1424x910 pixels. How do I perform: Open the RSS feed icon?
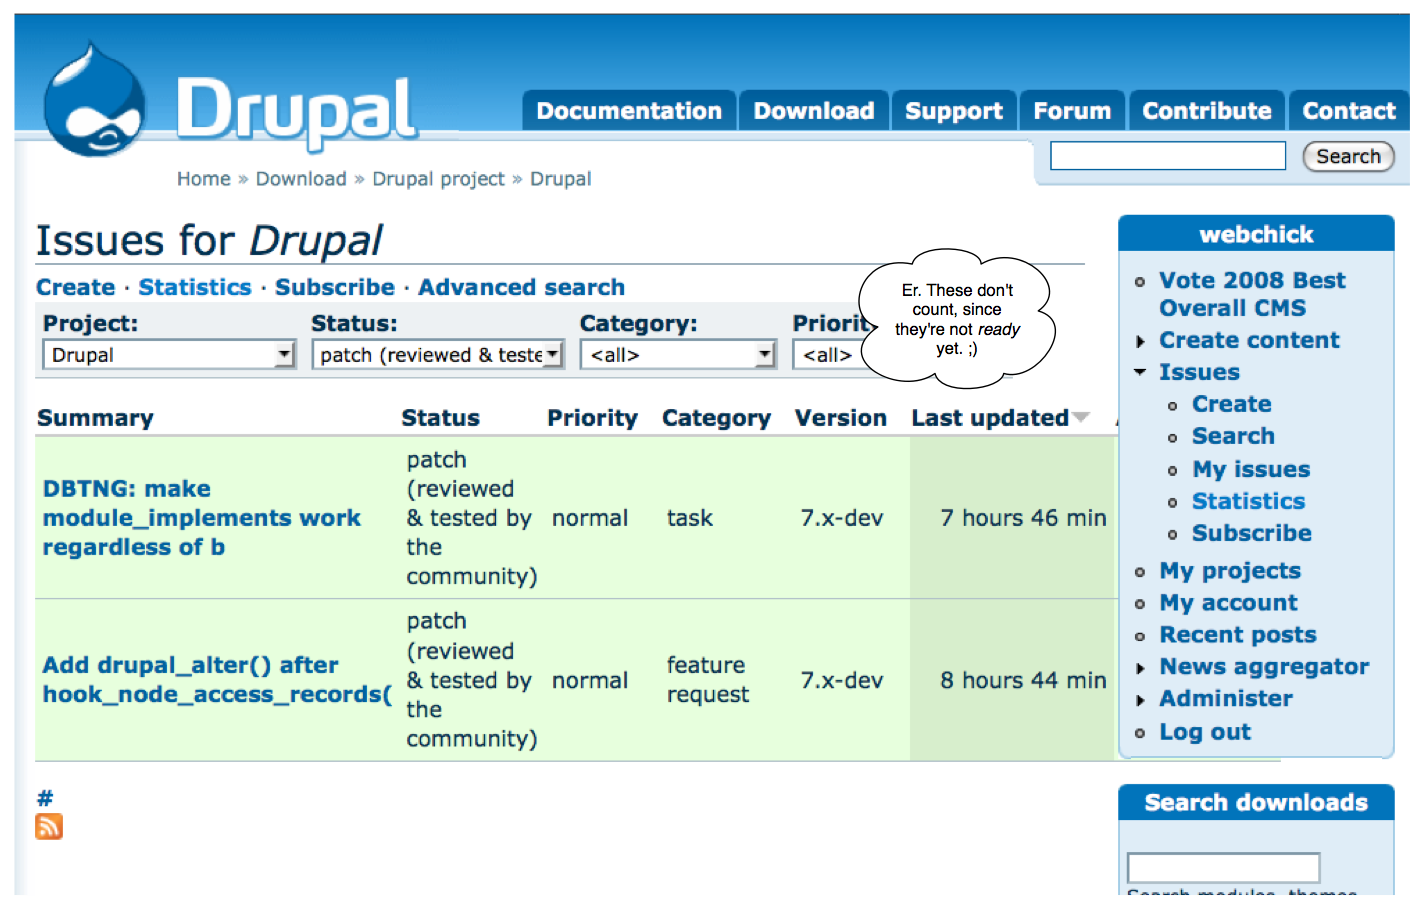(x=49, y=826)
